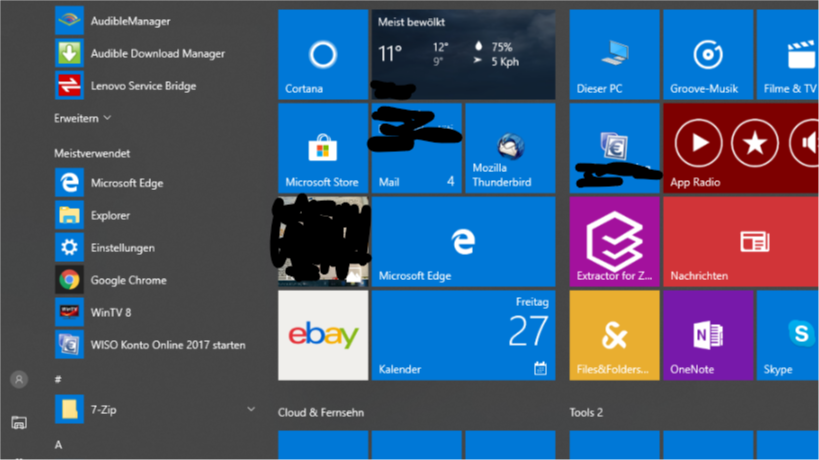Launch Audible Download Manager

coord(157,53)
